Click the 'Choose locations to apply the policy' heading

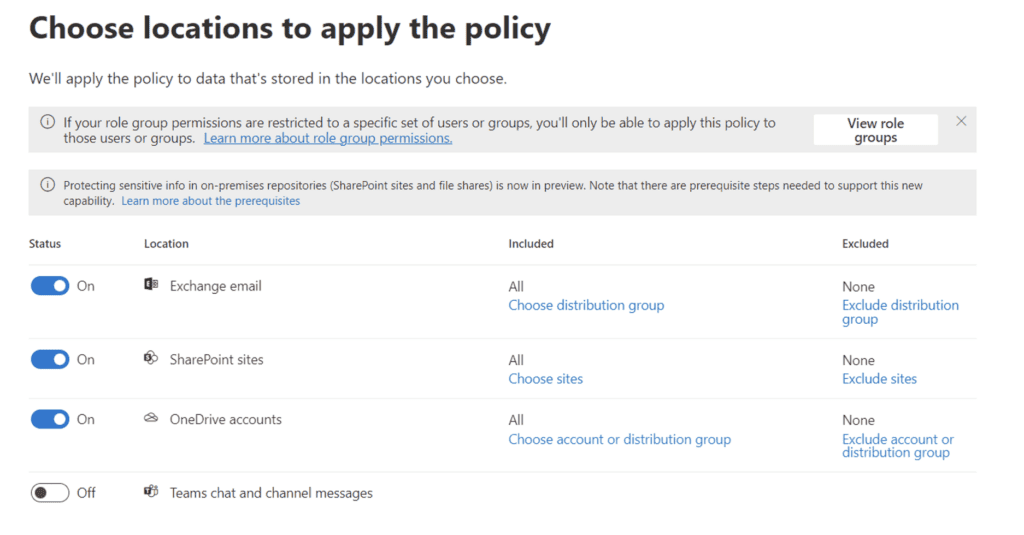point(290,29)
